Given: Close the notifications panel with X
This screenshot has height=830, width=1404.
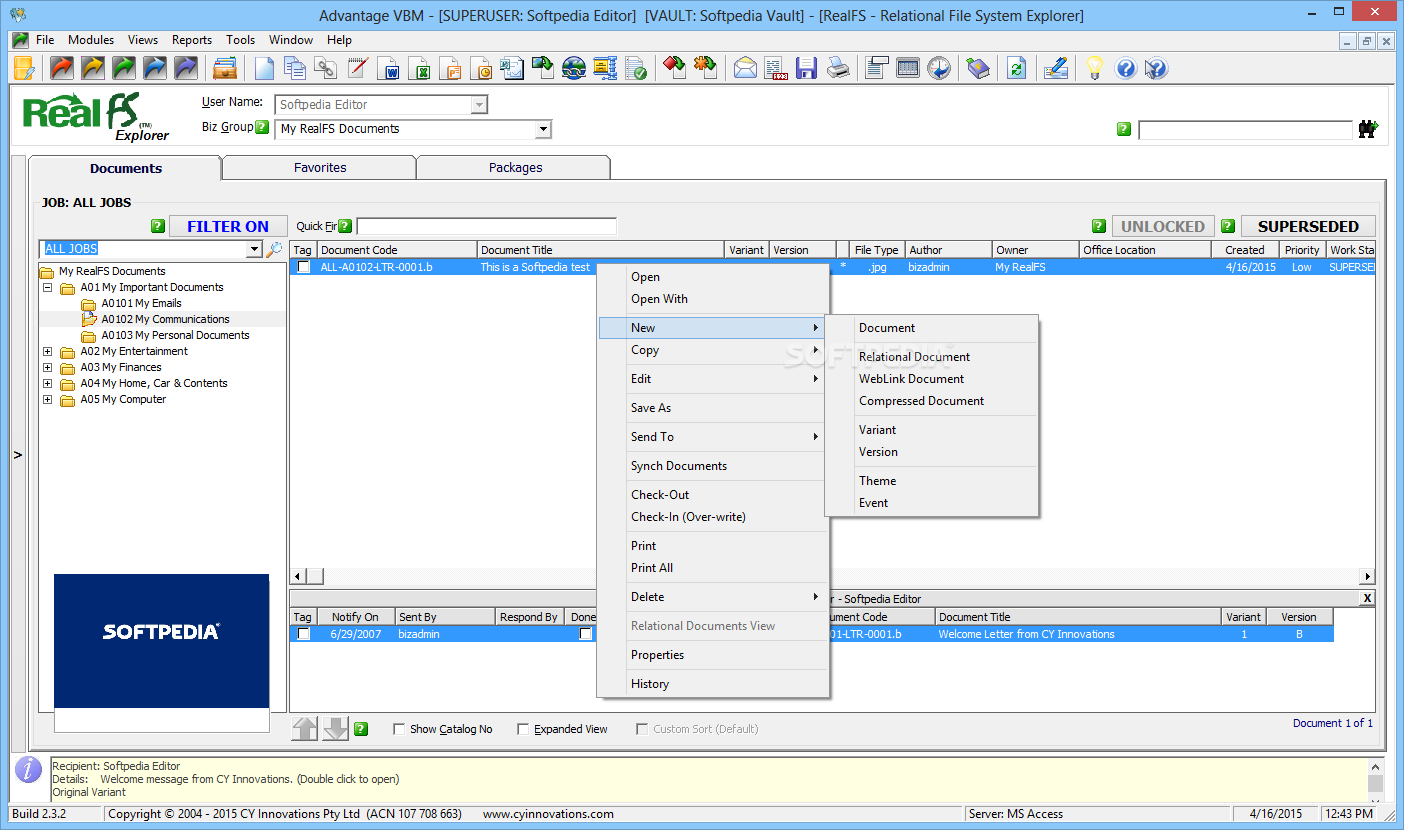Looking at the screenshot, I should click(x=1367, y=598).
